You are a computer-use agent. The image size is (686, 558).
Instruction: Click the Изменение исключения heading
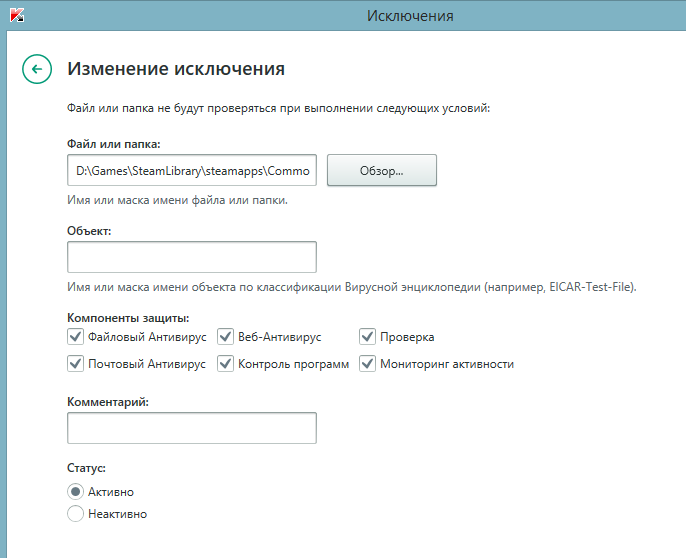tap(176, 69)
